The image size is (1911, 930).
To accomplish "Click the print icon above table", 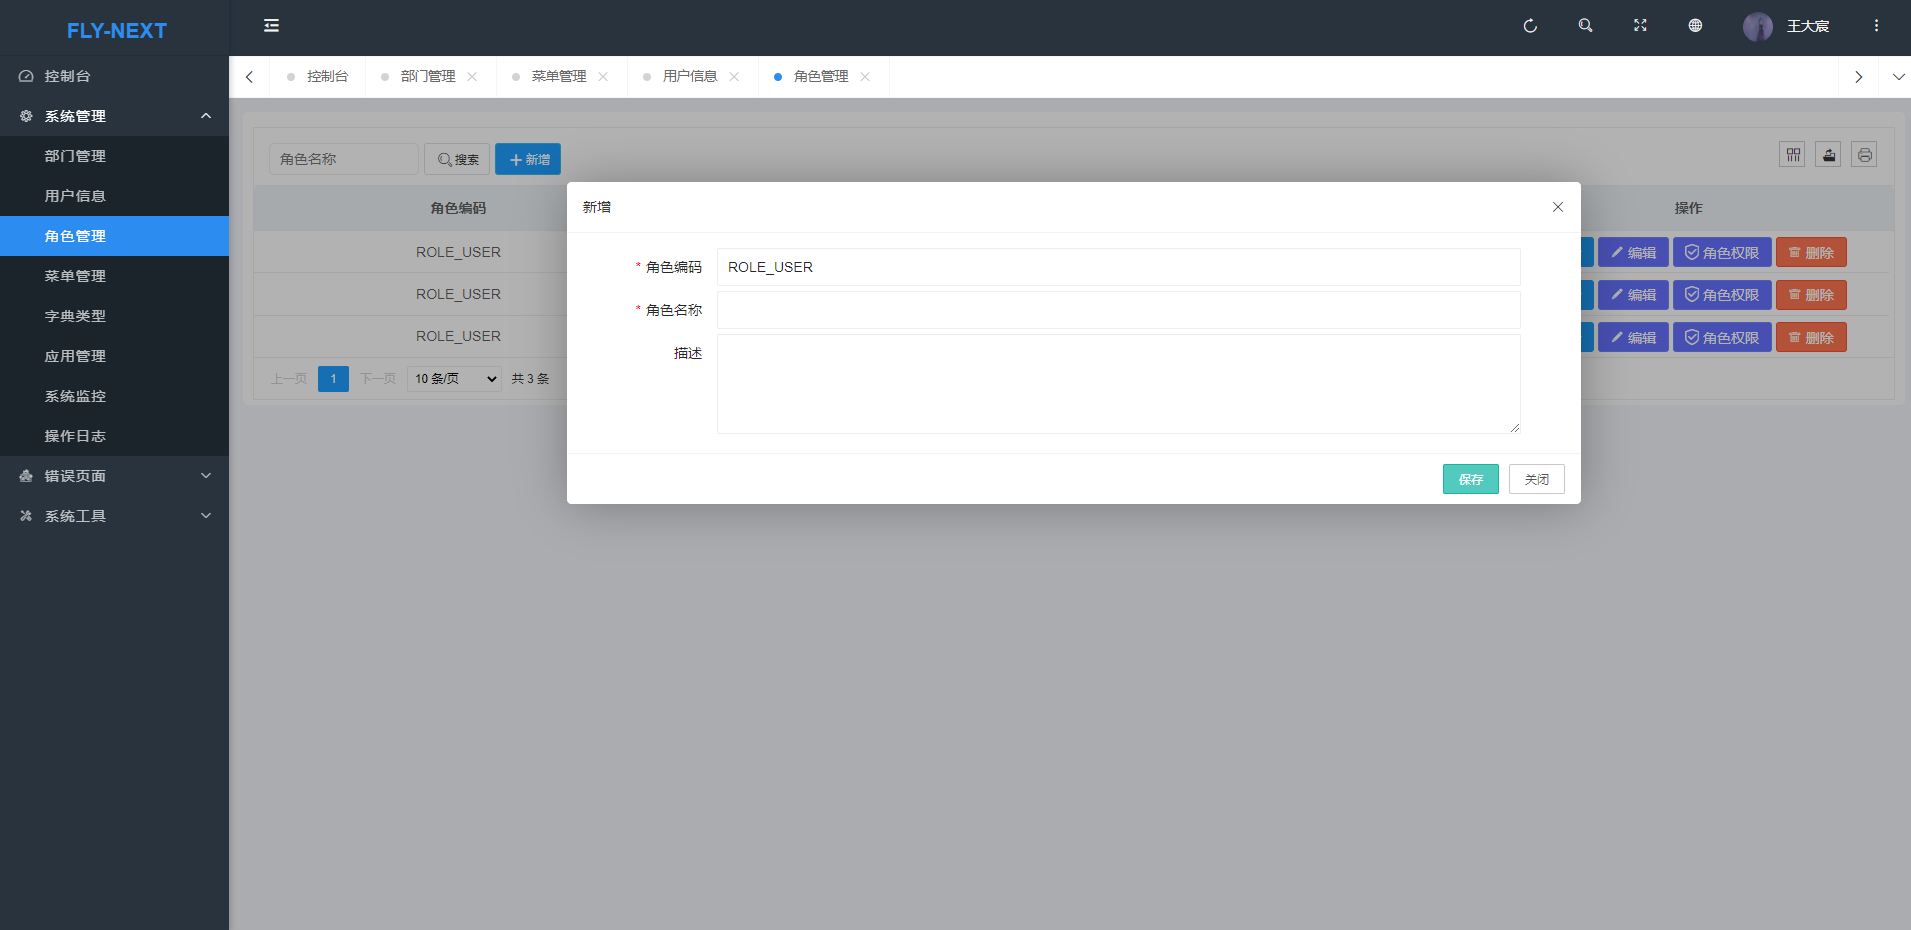I will (1864, 155).
